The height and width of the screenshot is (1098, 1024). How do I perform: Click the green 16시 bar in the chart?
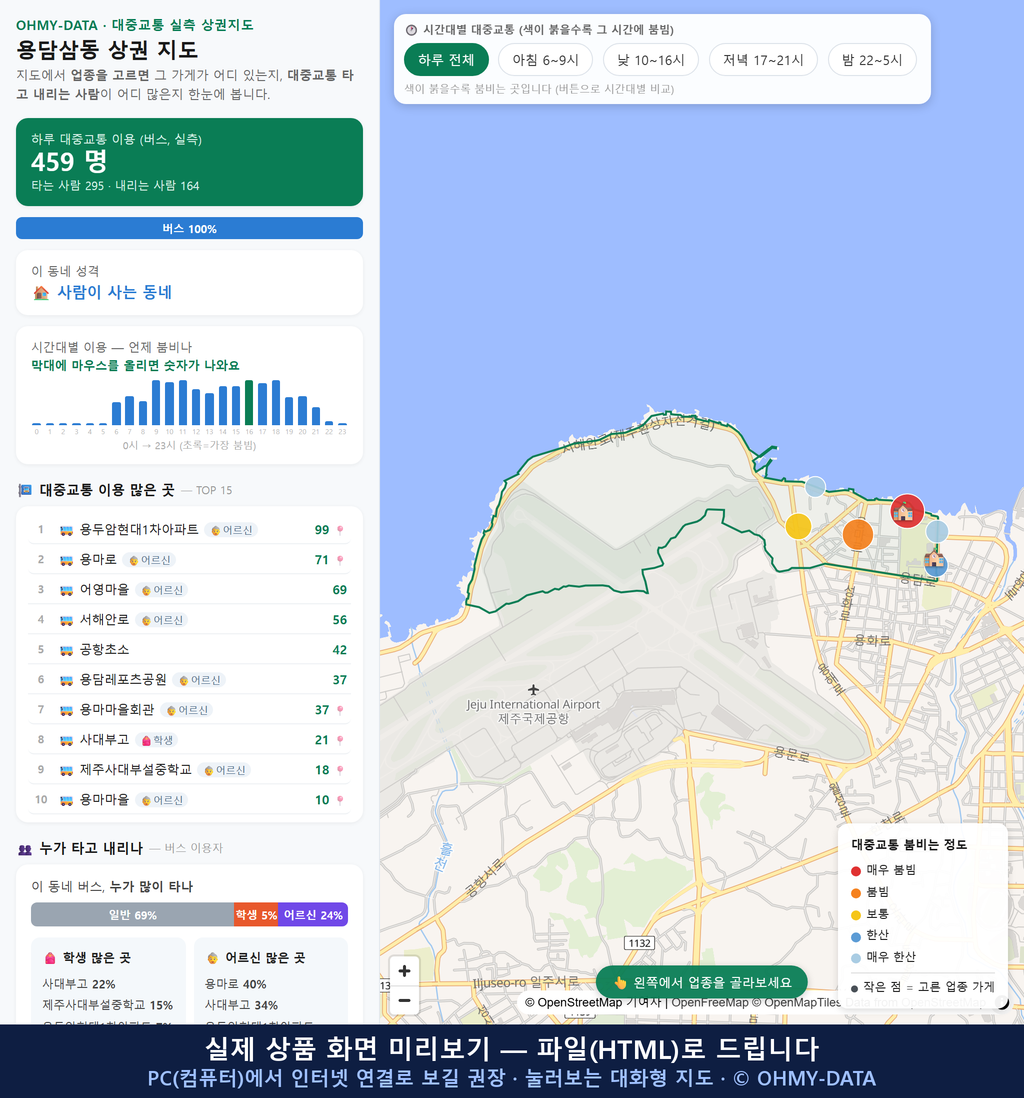(x=249, y=403)
